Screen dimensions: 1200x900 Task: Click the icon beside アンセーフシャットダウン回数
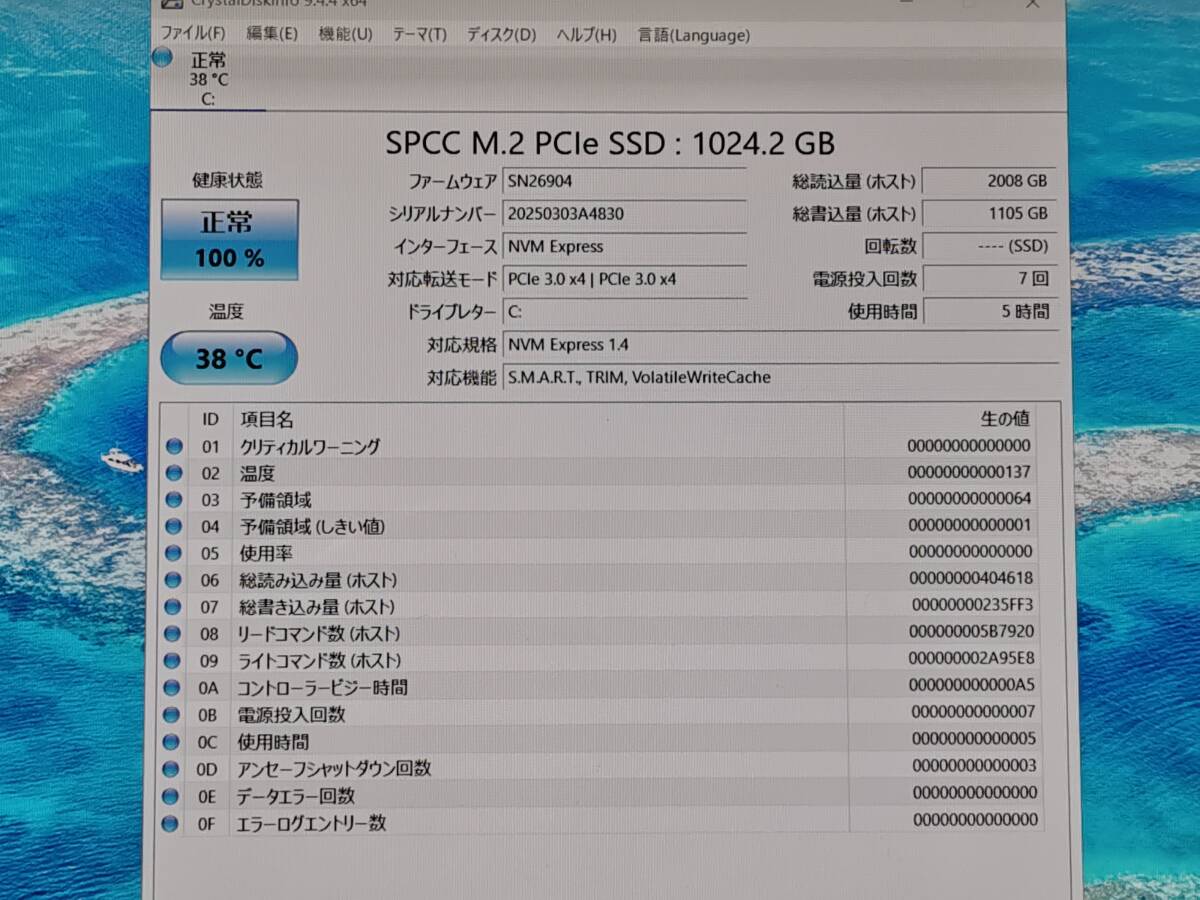click(173, 768)
